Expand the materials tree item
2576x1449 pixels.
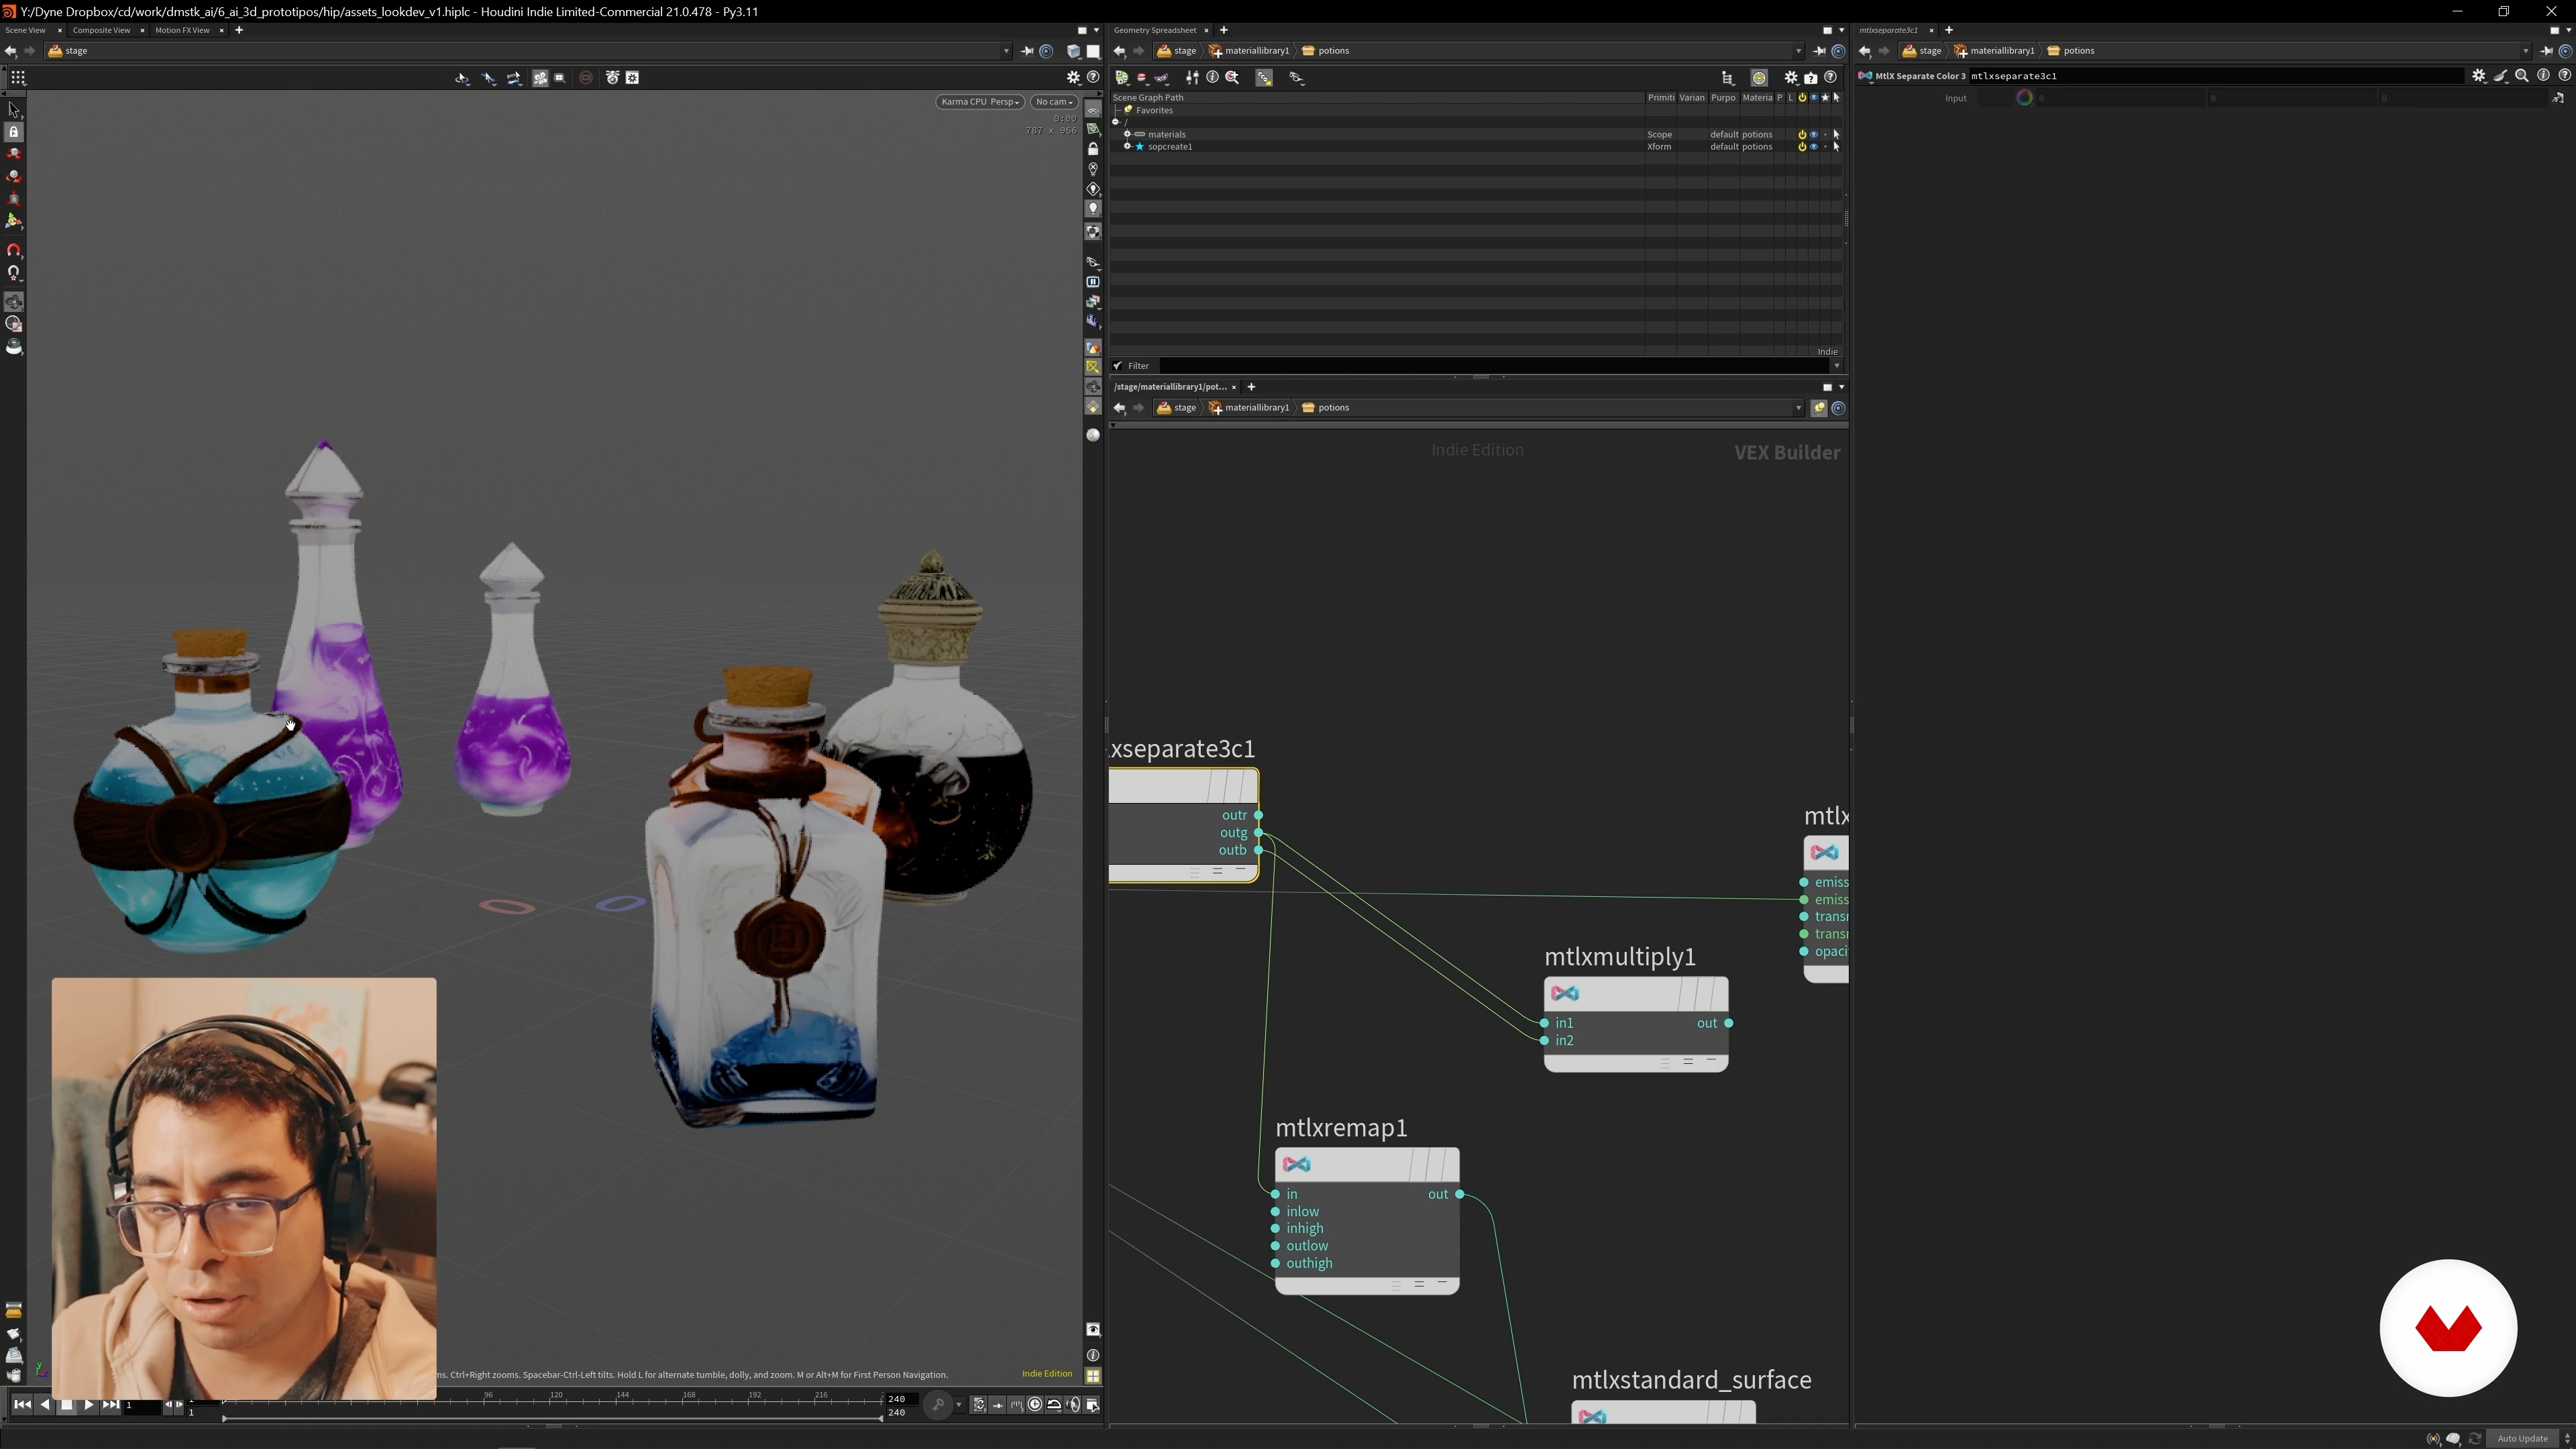pos(1127,134)
